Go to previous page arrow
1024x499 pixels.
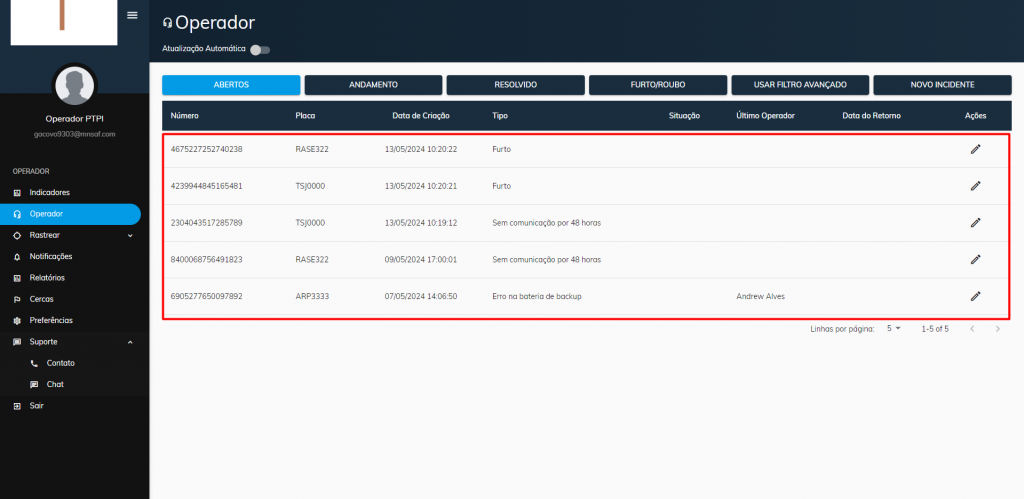[972, 329]
